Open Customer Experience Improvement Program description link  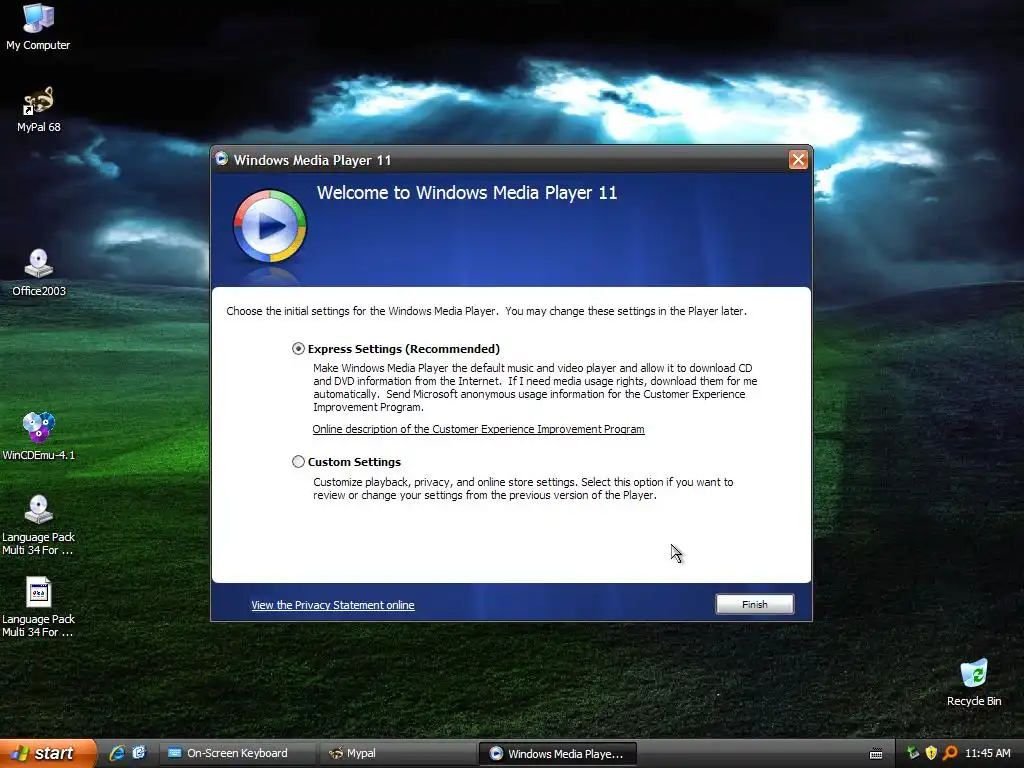478,429
